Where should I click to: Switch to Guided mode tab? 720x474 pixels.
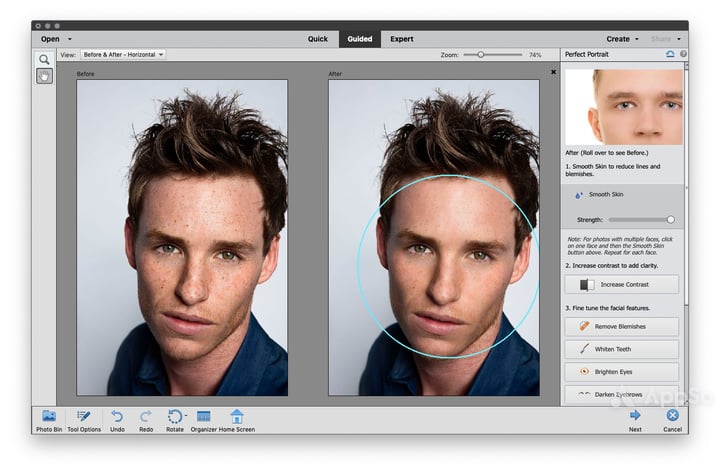click(x=360, y=39)
